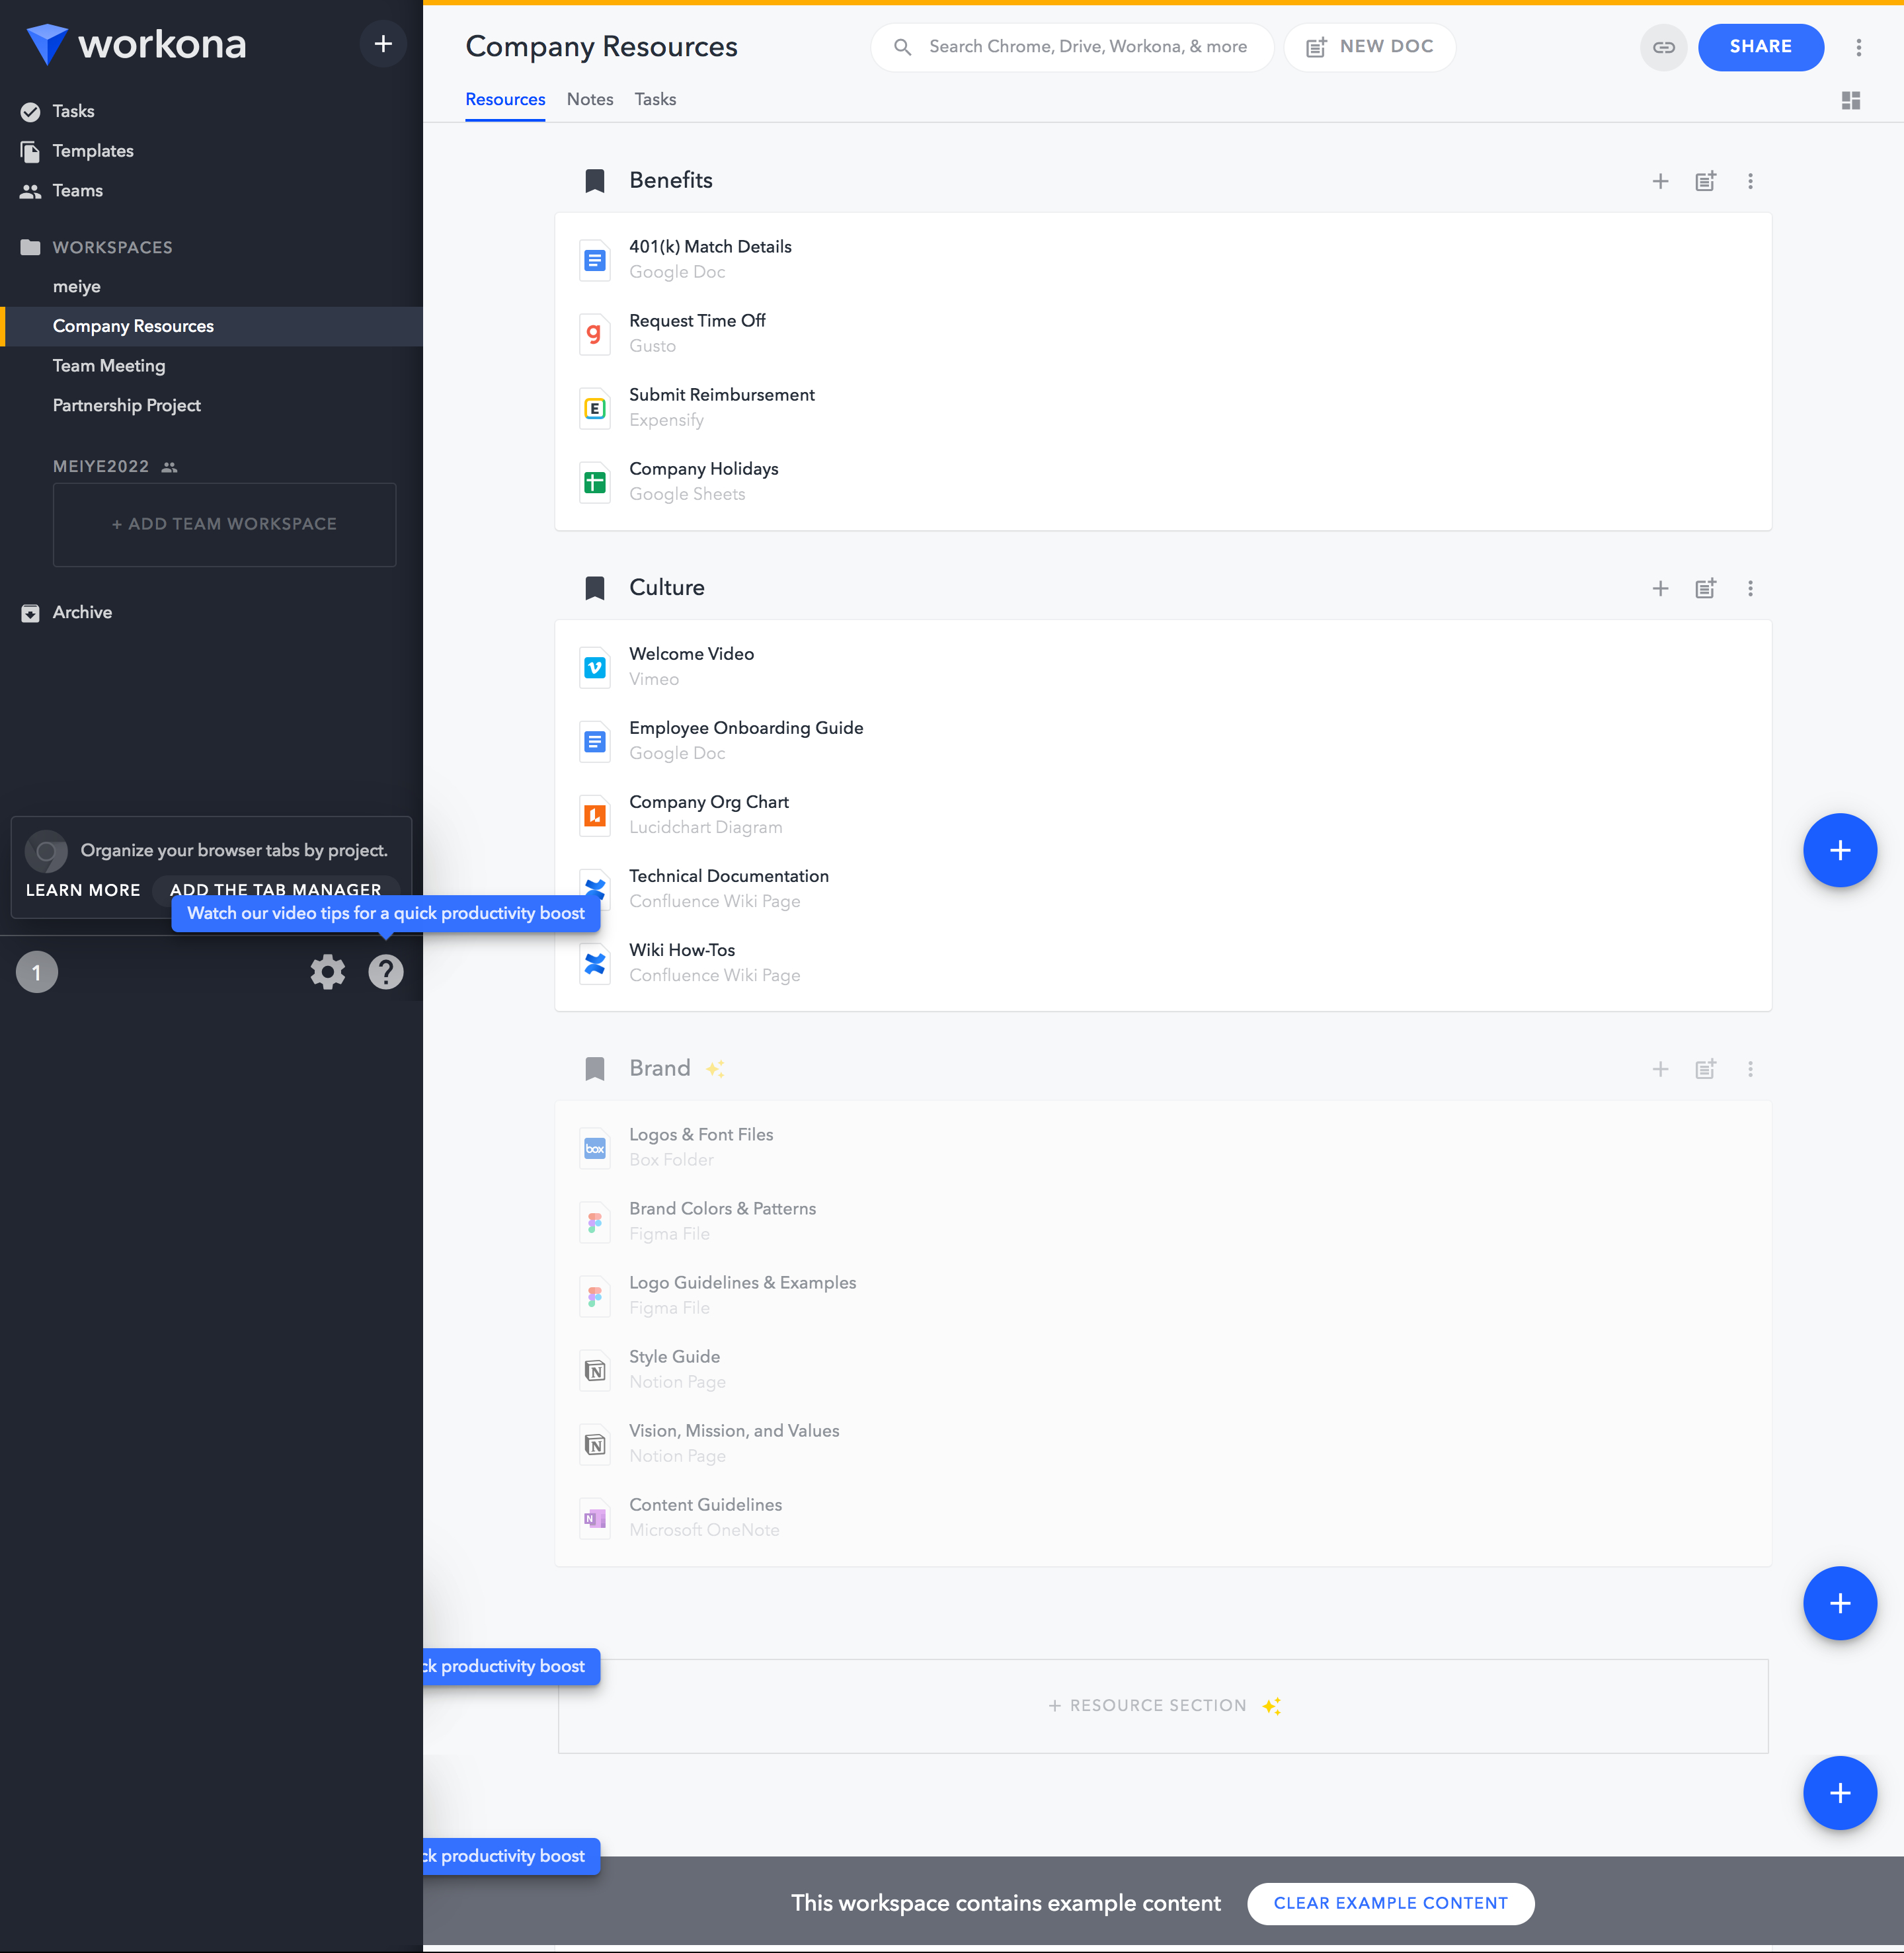Viewport: 1904px width, 1953px height.
Task: Click the Culture section bookmark icon
Action: click(594, 588)
